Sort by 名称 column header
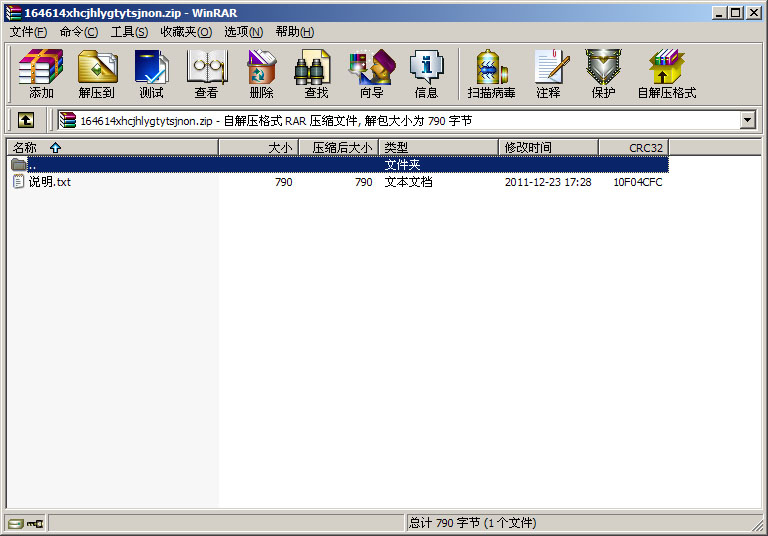Viewport: 768px width, 536px height. tap(113, 147)
